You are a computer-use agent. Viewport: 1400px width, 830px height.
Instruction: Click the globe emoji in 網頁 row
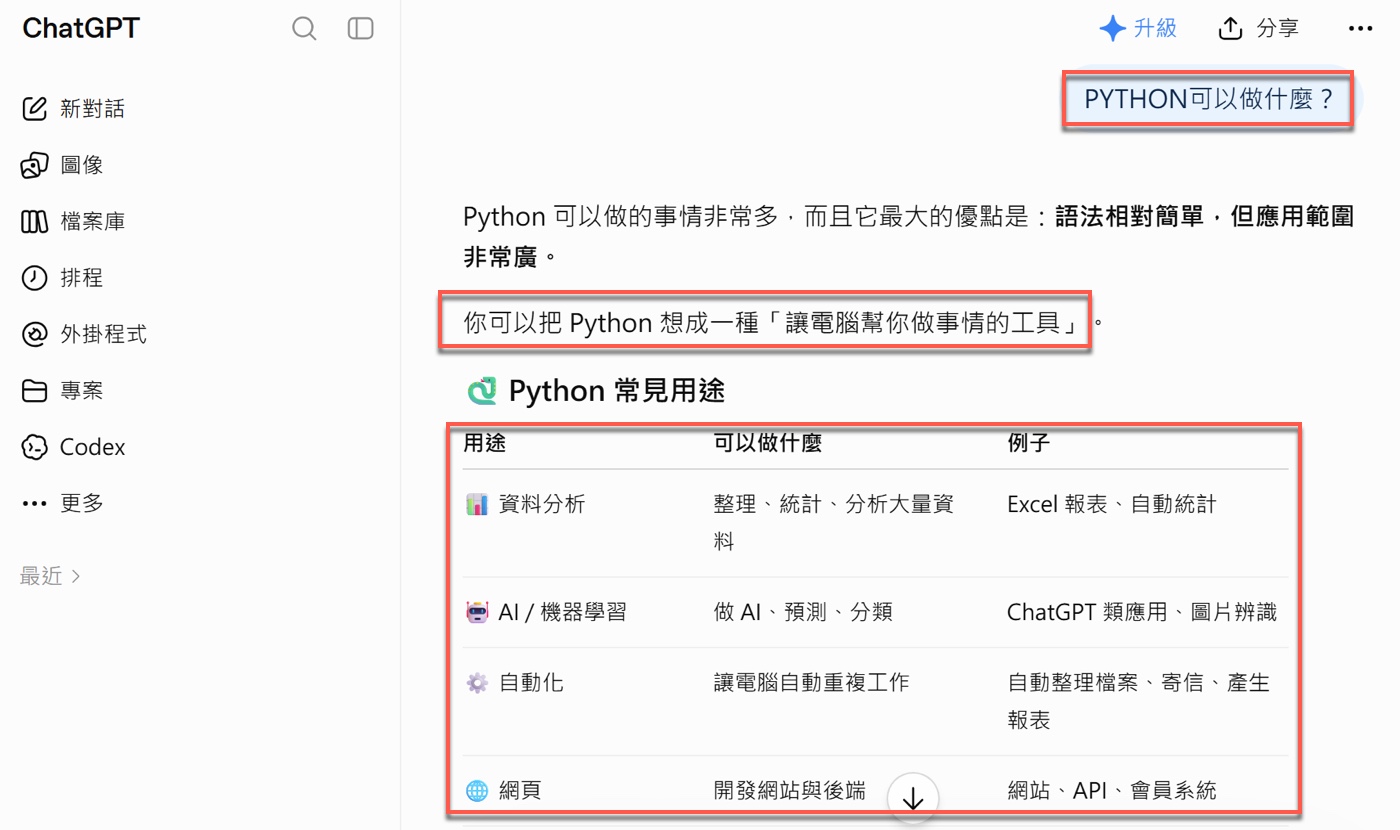(x=477, y=791)
